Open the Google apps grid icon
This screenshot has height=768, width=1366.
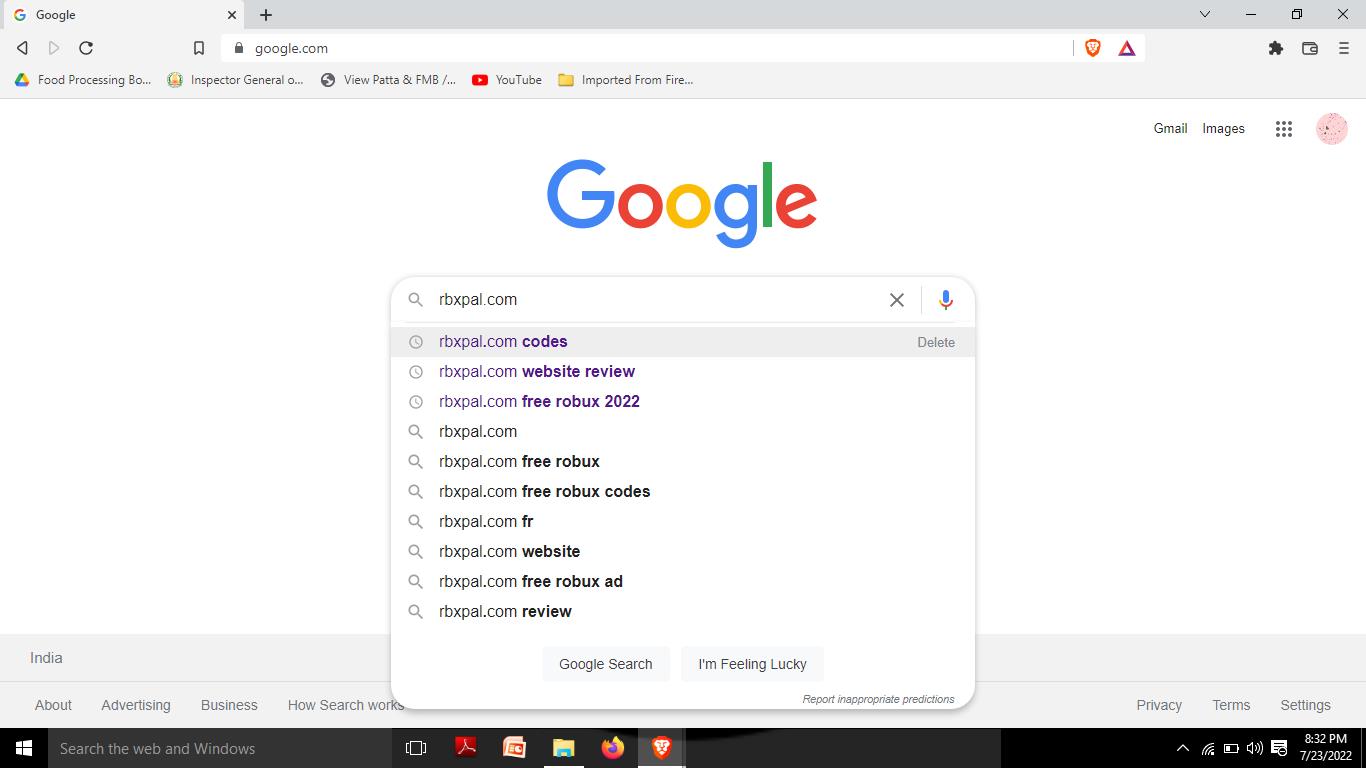pos(1284,128)
